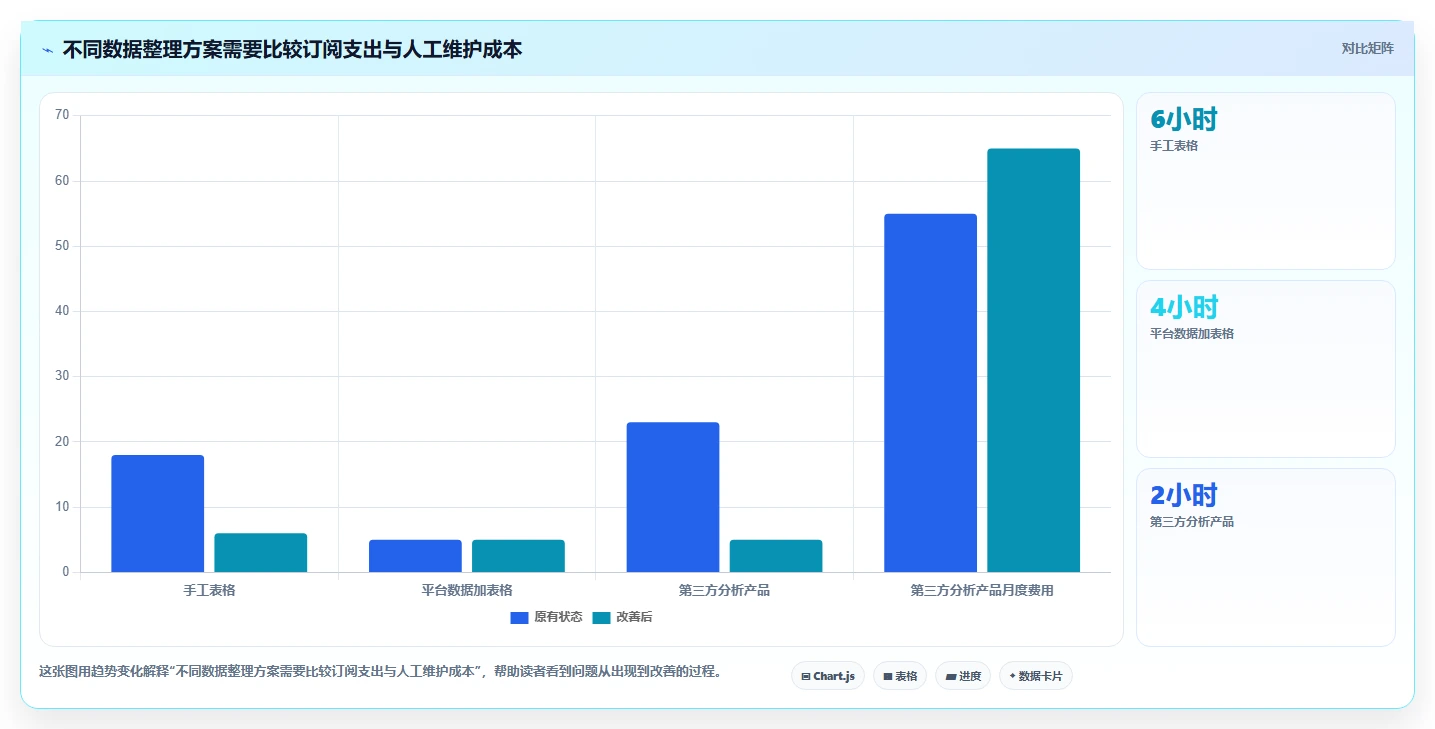Click the teal 平台数据加表格 bar
Screen dimensions: 1435x729
518,556
